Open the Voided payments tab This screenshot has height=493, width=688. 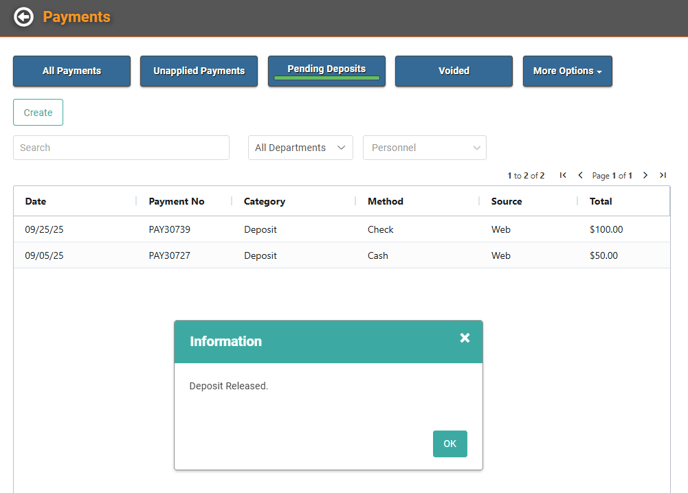454,71
